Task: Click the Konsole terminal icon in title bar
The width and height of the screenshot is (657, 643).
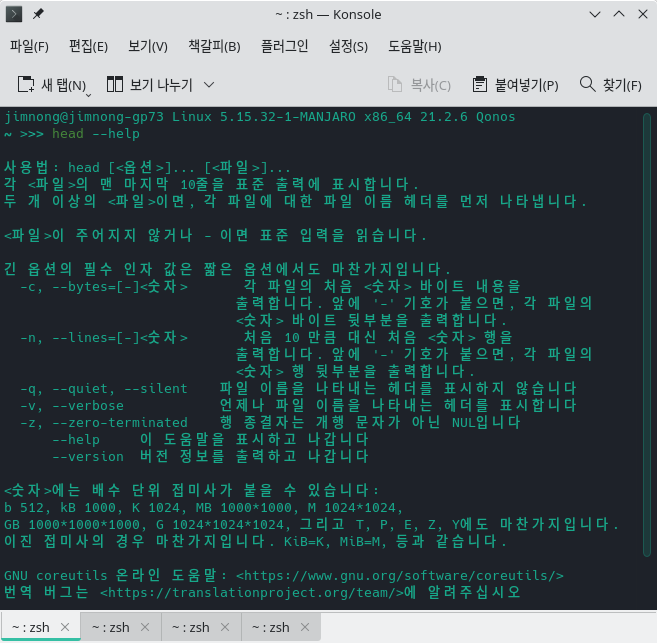Action: 13,14
